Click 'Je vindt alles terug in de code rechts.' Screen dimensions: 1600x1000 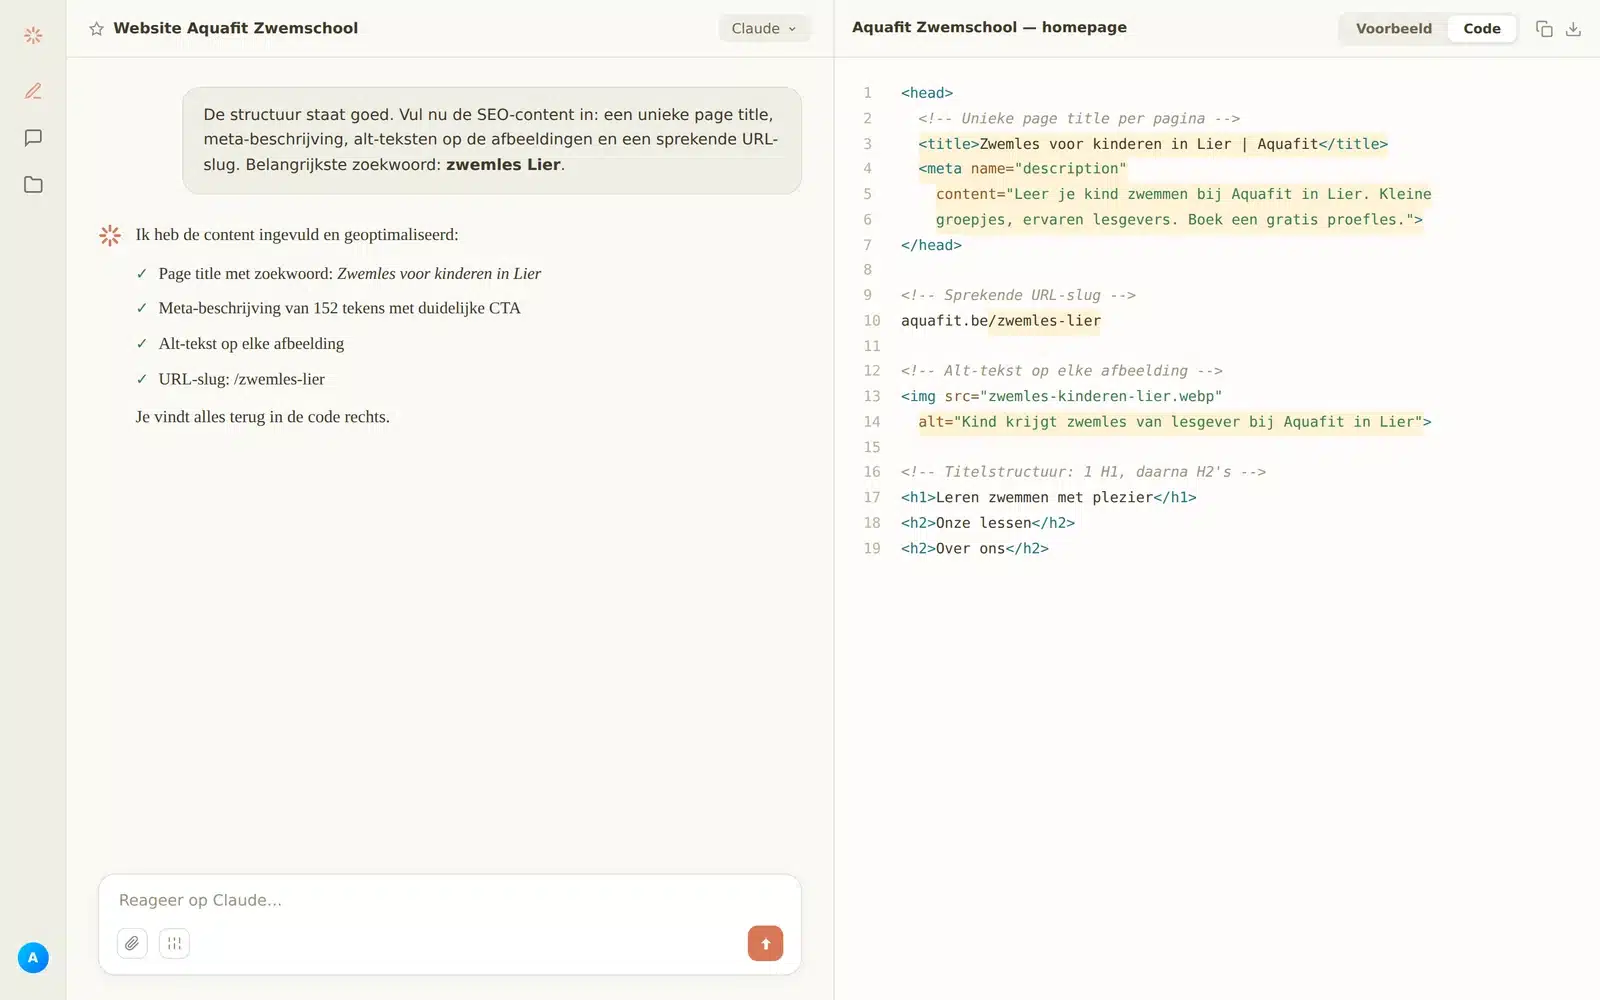click(x=263, y=417)
